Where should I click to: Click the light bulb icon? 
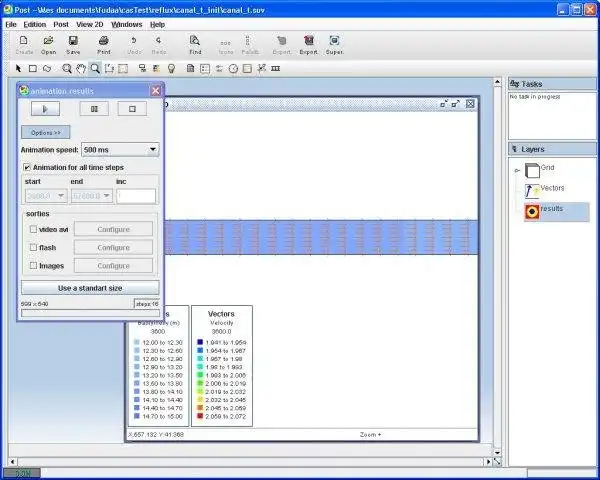(171, 69)
